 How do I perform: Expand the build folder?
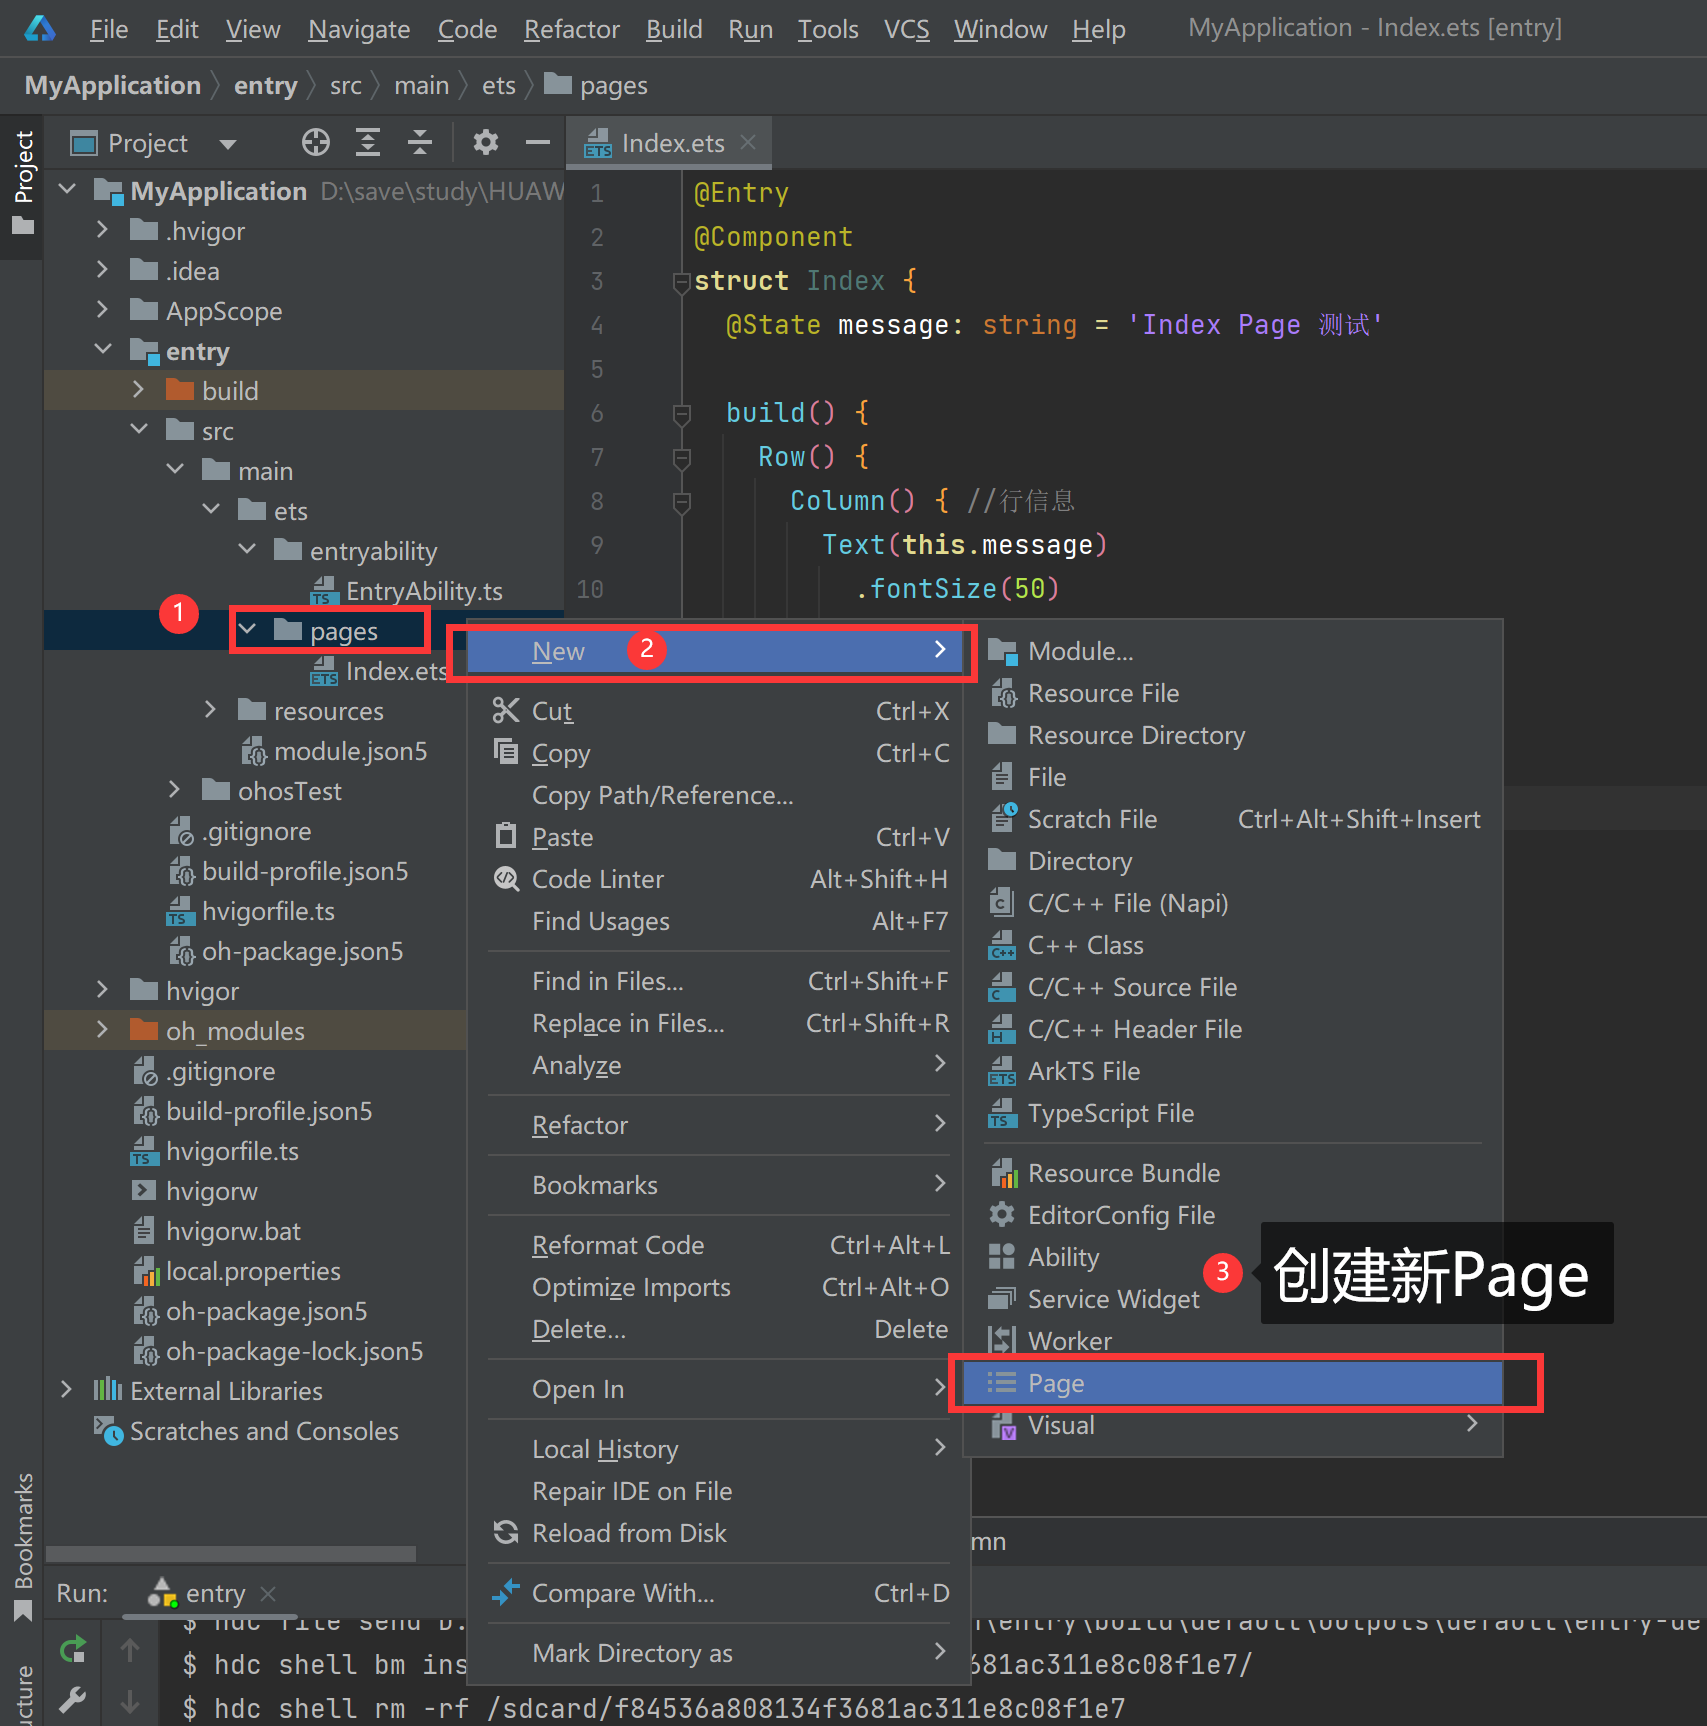[139, 389]
